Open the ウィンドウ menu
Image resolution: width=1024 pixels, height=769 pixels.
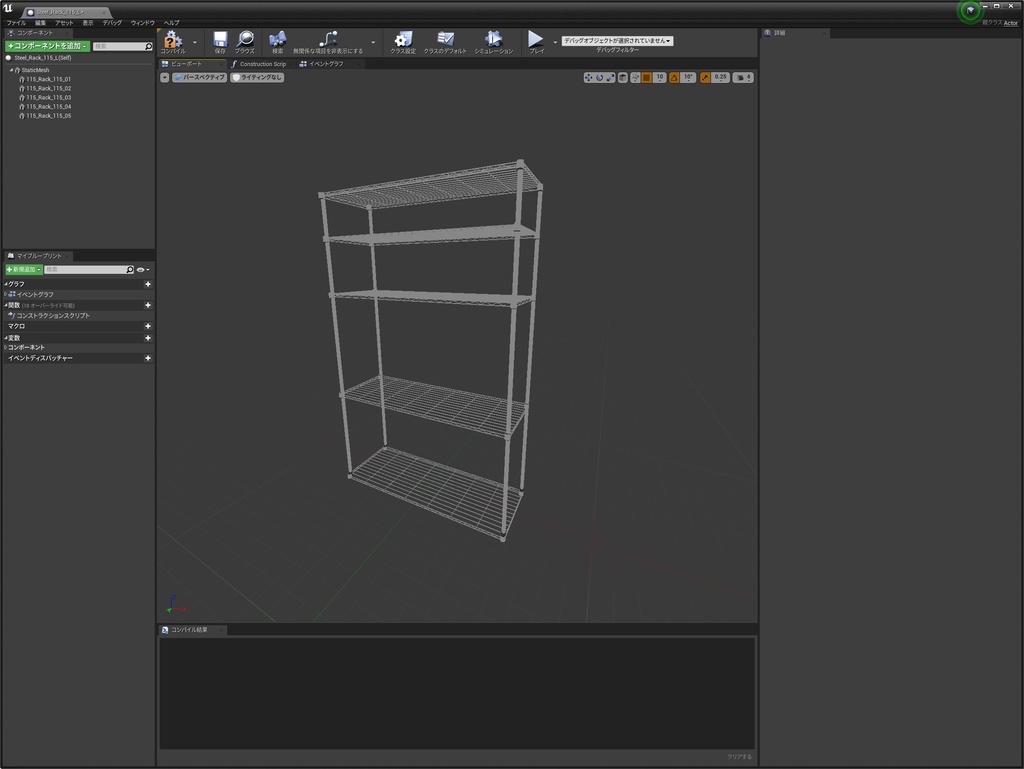click(x=142, y=22)
